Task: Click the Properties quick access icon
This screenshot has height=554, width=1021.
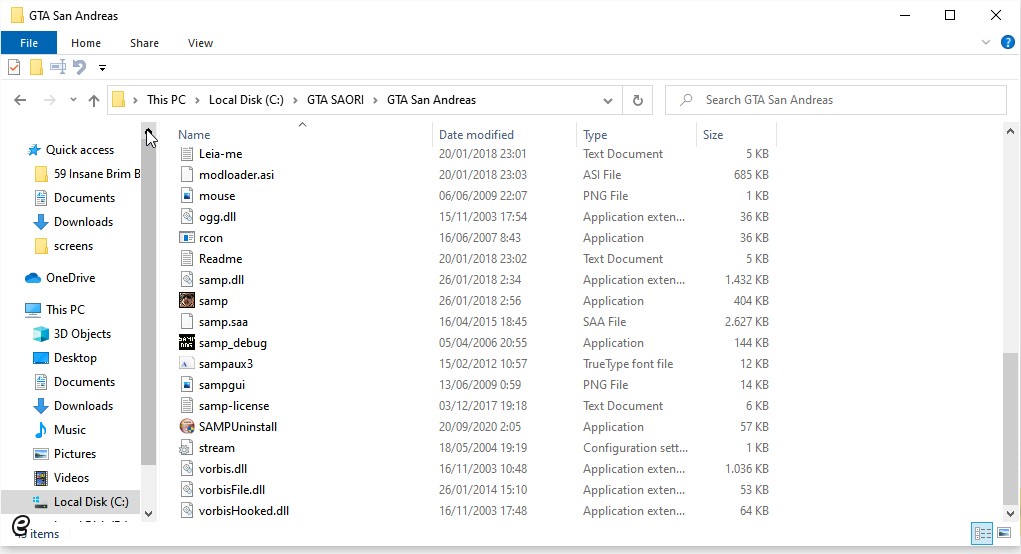Action: pos(14,67)
